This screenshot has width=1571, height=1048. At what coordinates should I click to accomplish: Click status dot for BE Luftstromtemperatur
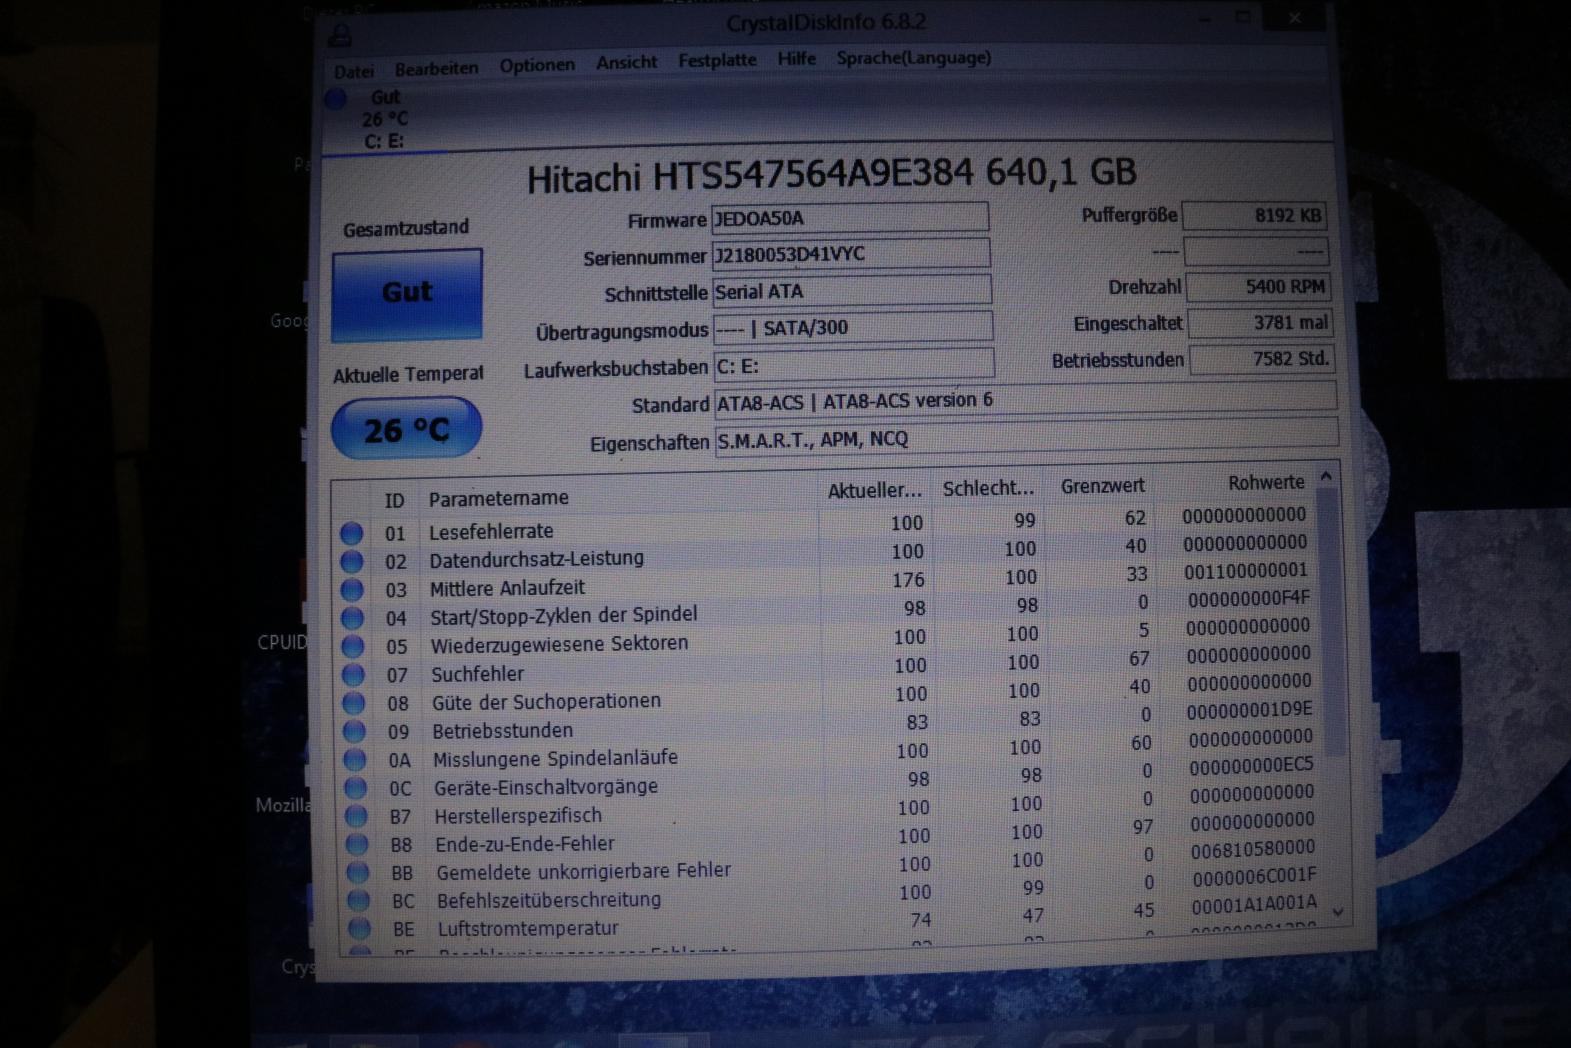click(359, 928)
